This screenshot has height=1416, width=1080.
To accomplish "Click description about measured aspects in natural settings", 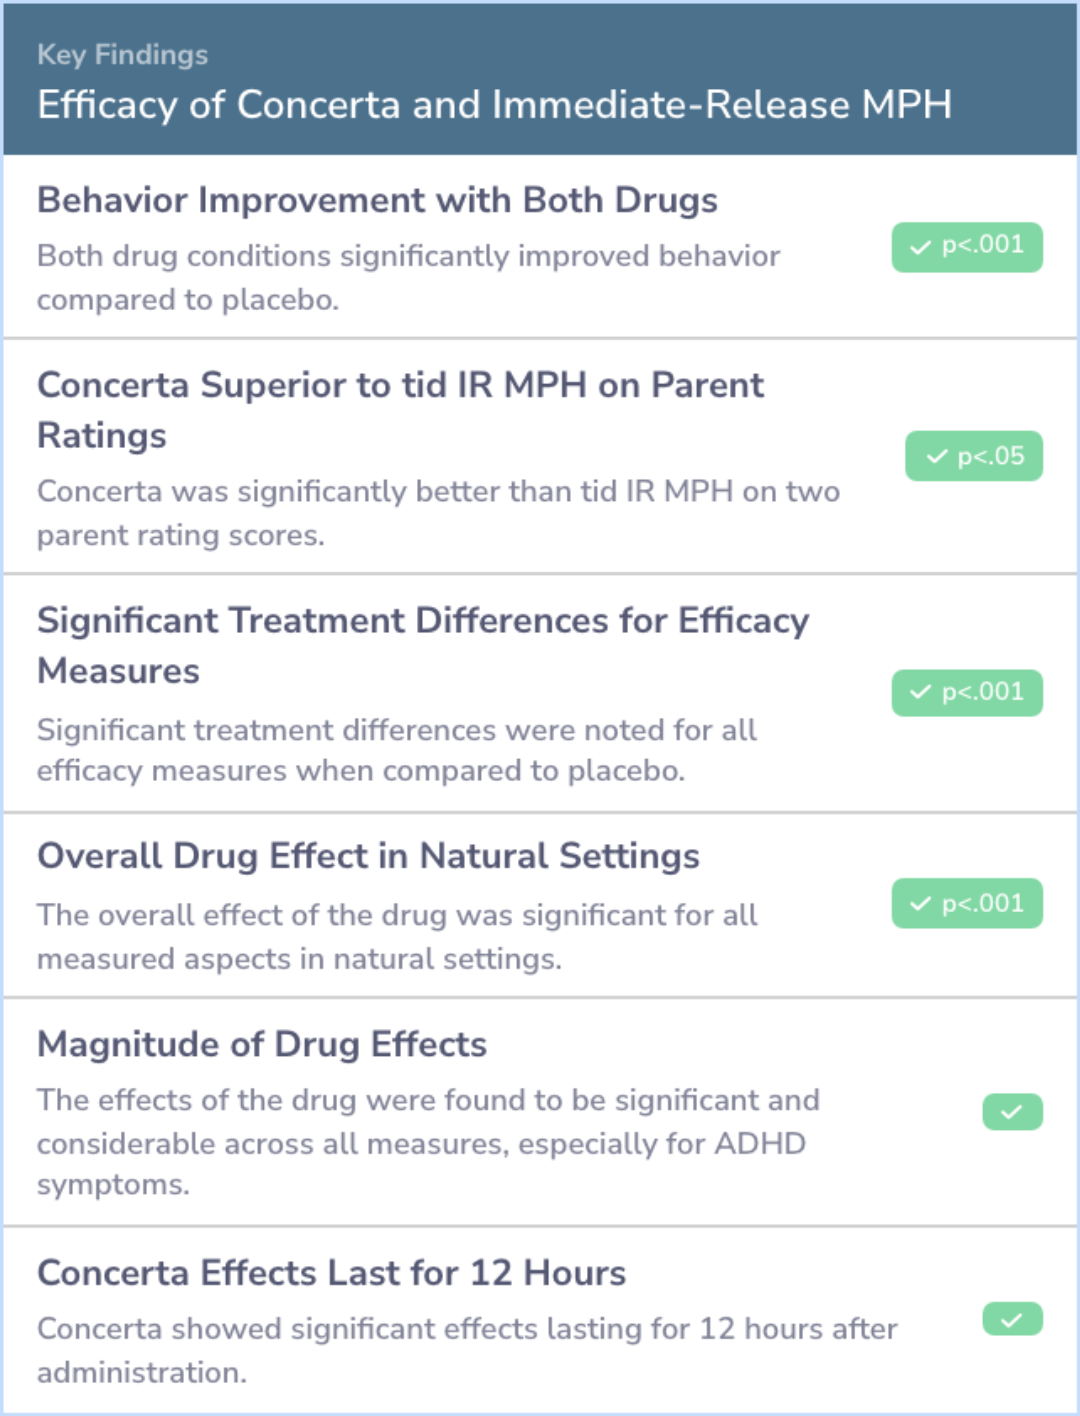I will coord(397,937).
